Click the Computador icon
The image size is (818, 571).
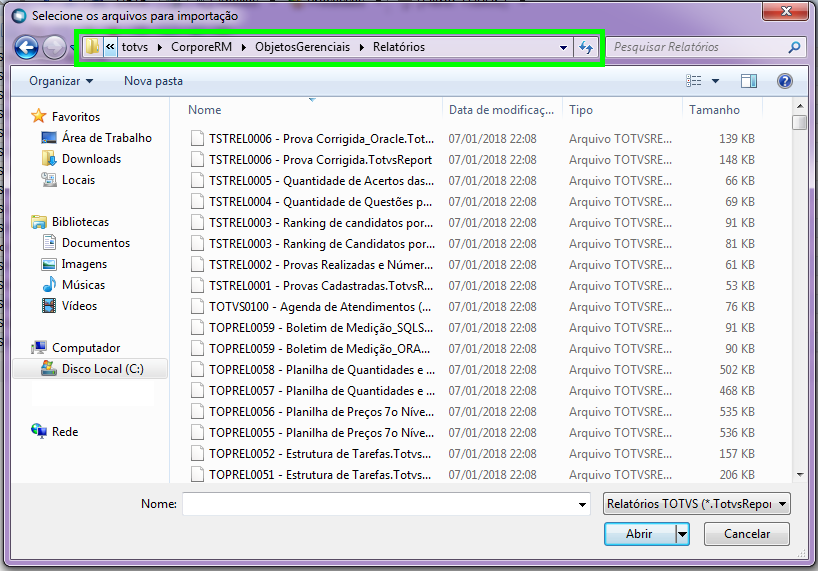pos(39,347)
